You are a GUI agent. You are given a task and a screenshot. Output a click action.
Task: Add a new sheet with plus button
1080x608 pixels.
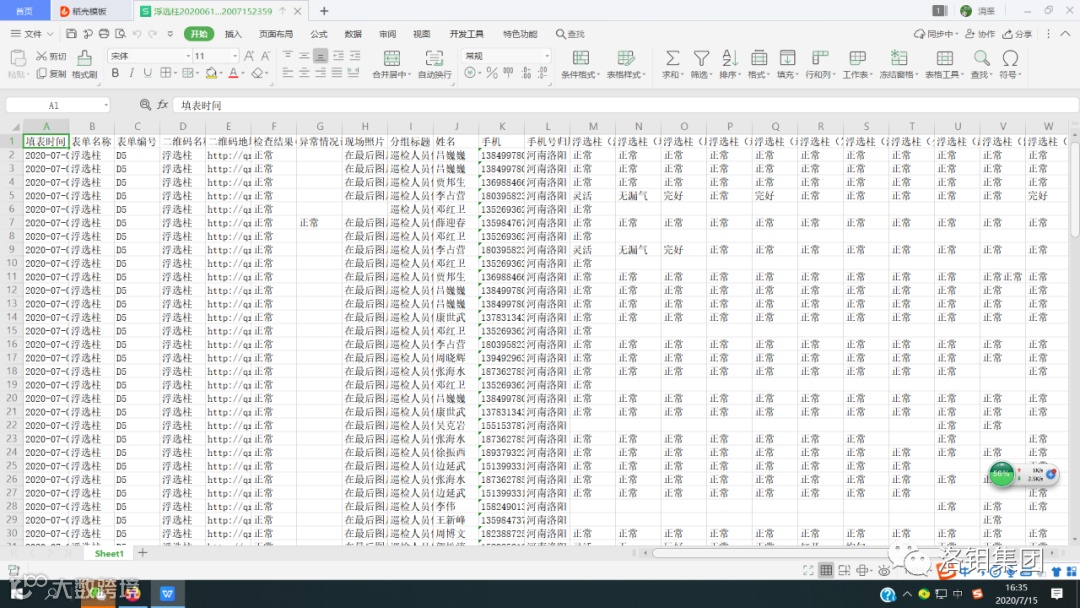[143, 552]
